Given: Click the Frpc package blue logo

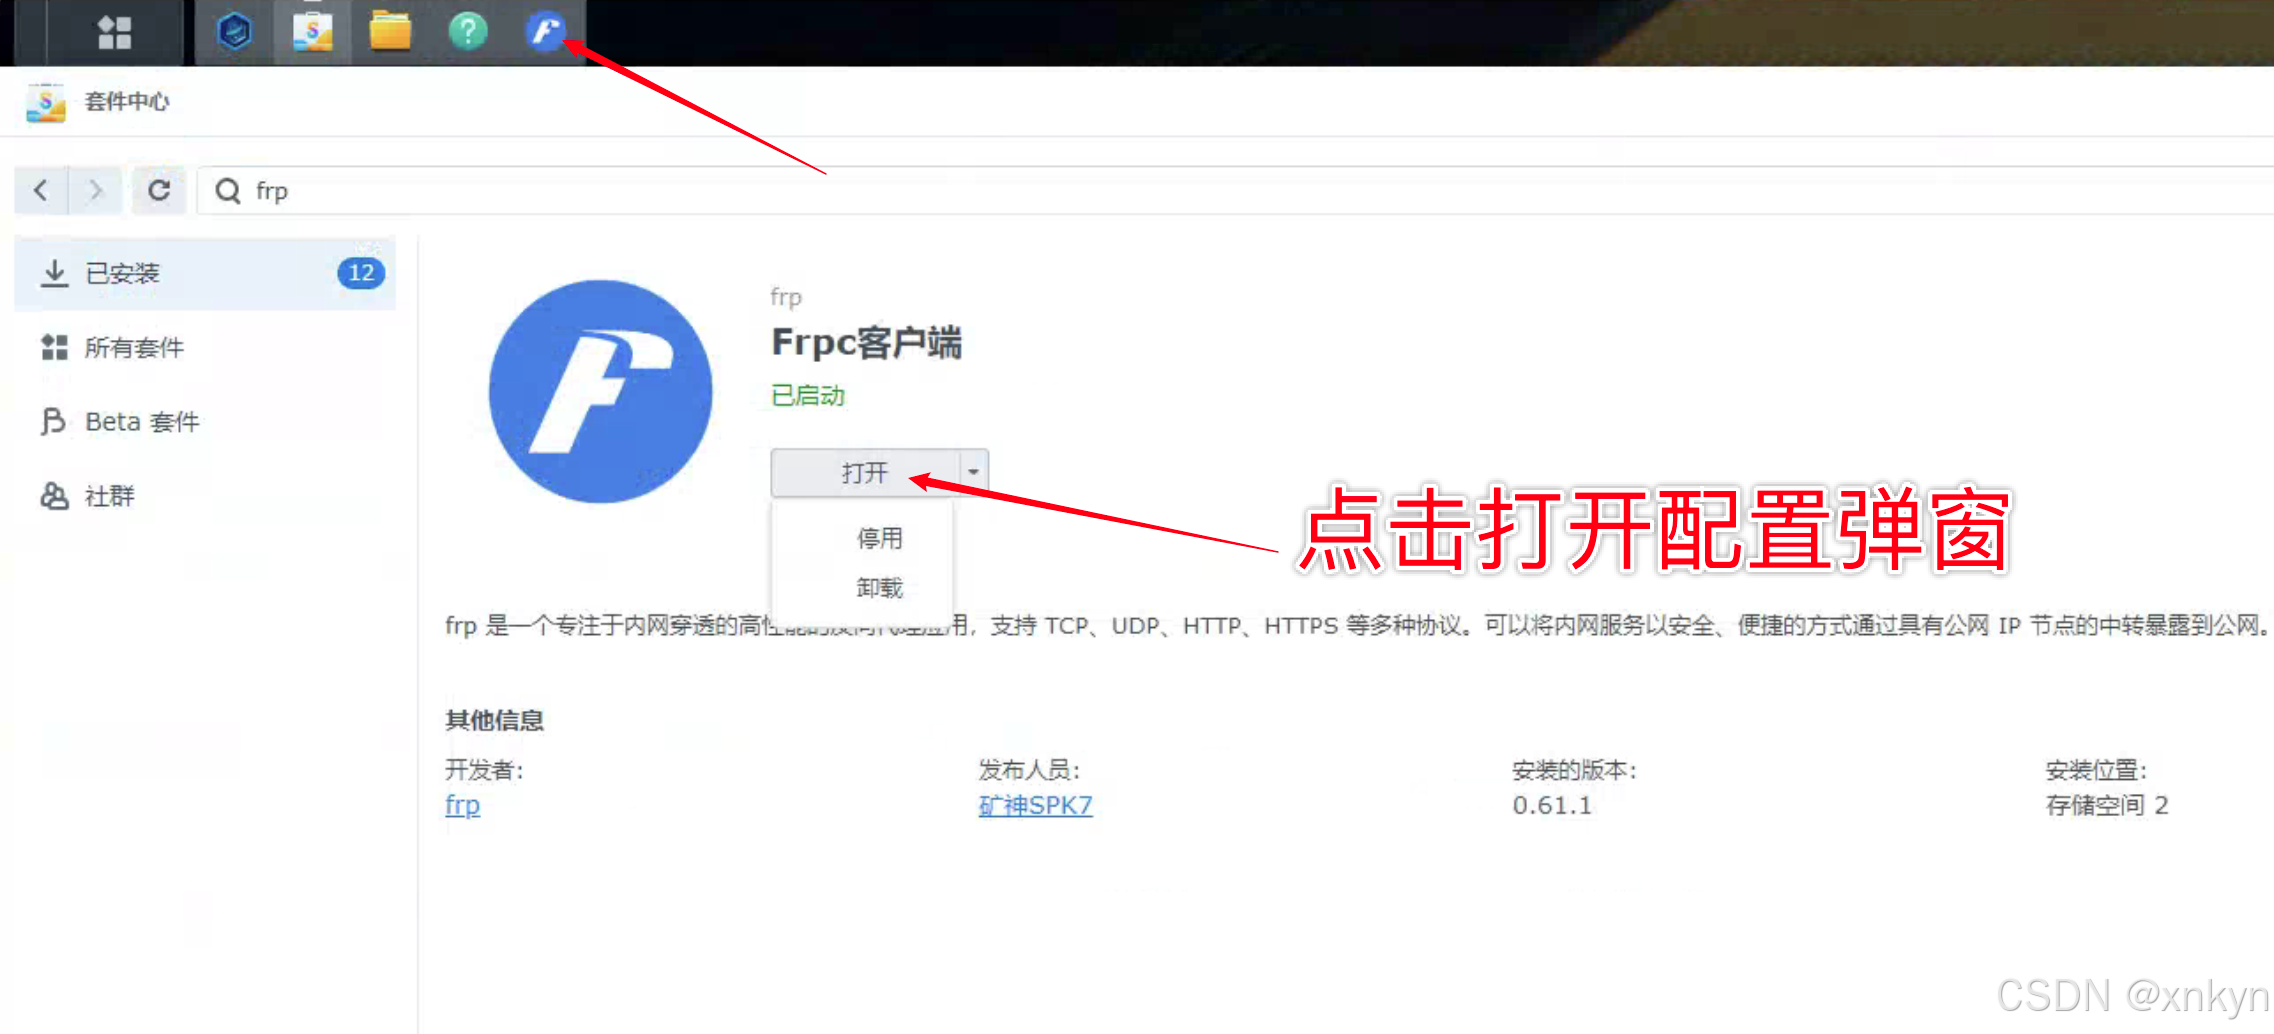Looking at the screenshot, I should pos(600,392).
